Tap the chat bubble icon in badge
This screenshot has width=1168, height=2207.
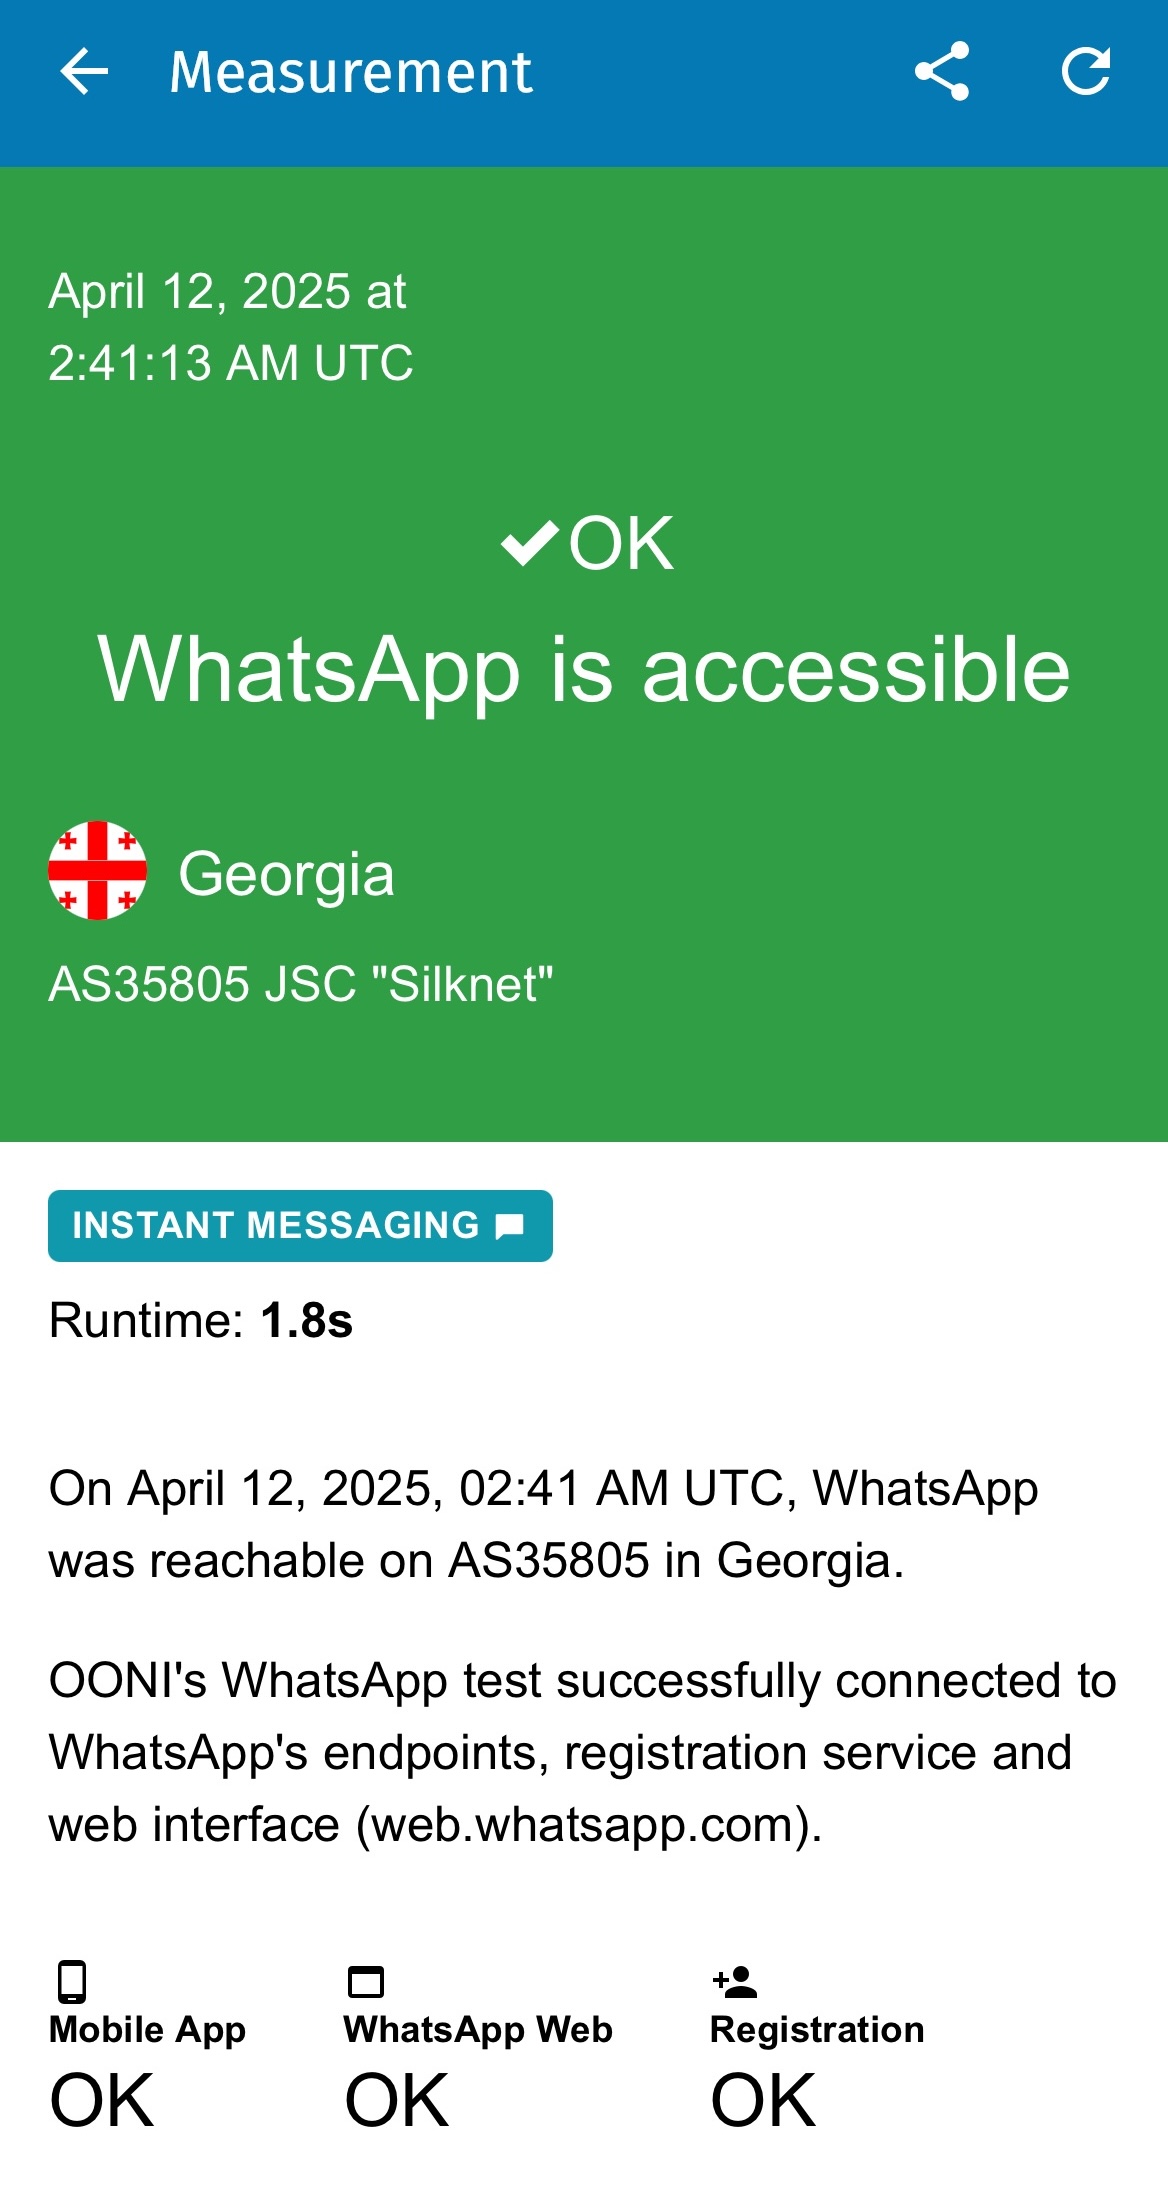(510, 1226)
